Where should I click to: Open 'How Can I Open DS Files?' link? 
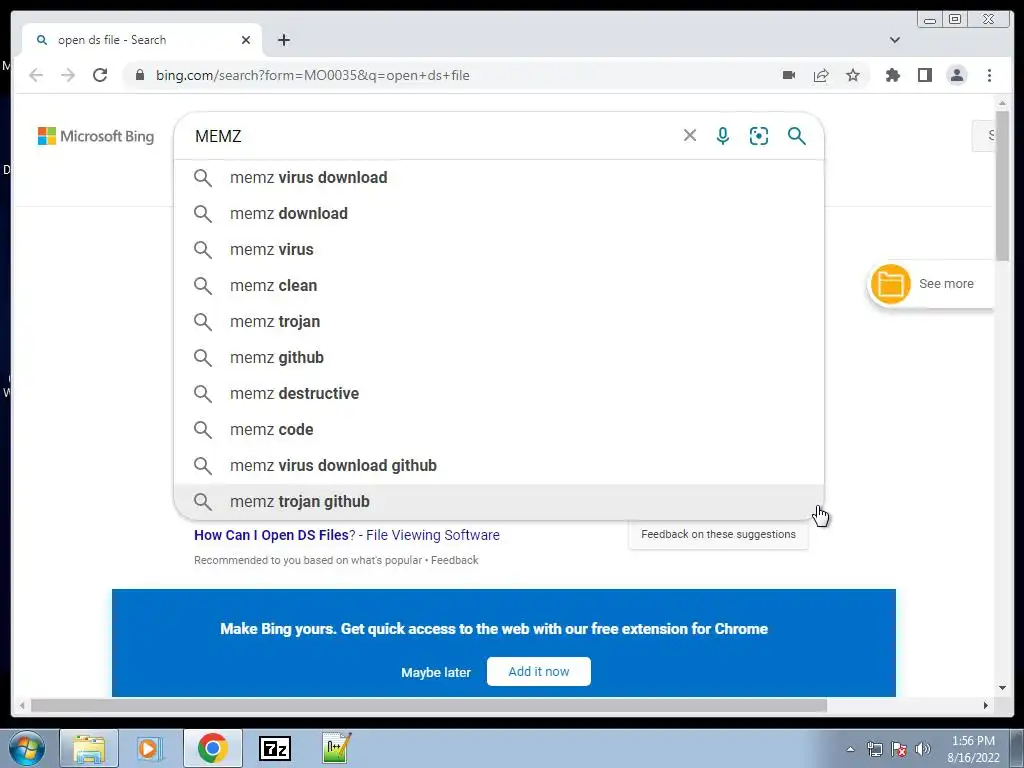point(347,535)
